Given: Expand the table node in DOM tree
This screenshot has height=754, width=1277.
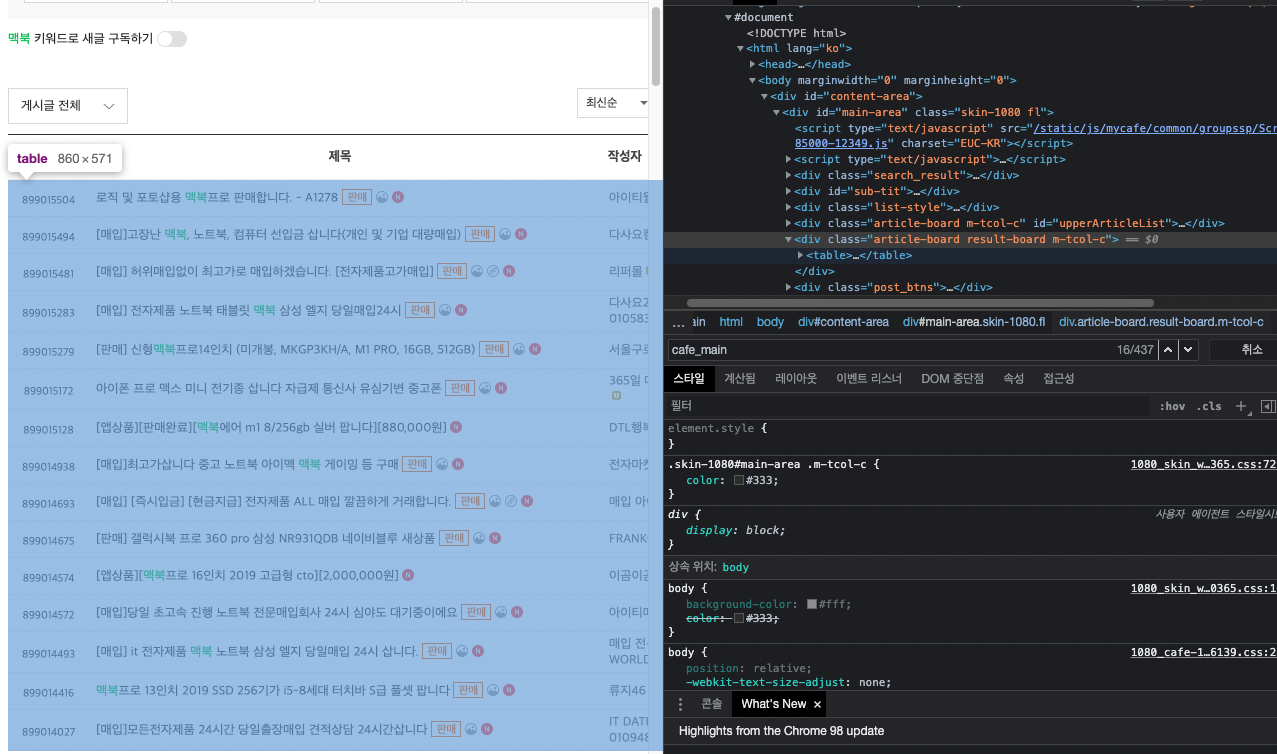Looking at the screenshot, I should coord(800,255).
